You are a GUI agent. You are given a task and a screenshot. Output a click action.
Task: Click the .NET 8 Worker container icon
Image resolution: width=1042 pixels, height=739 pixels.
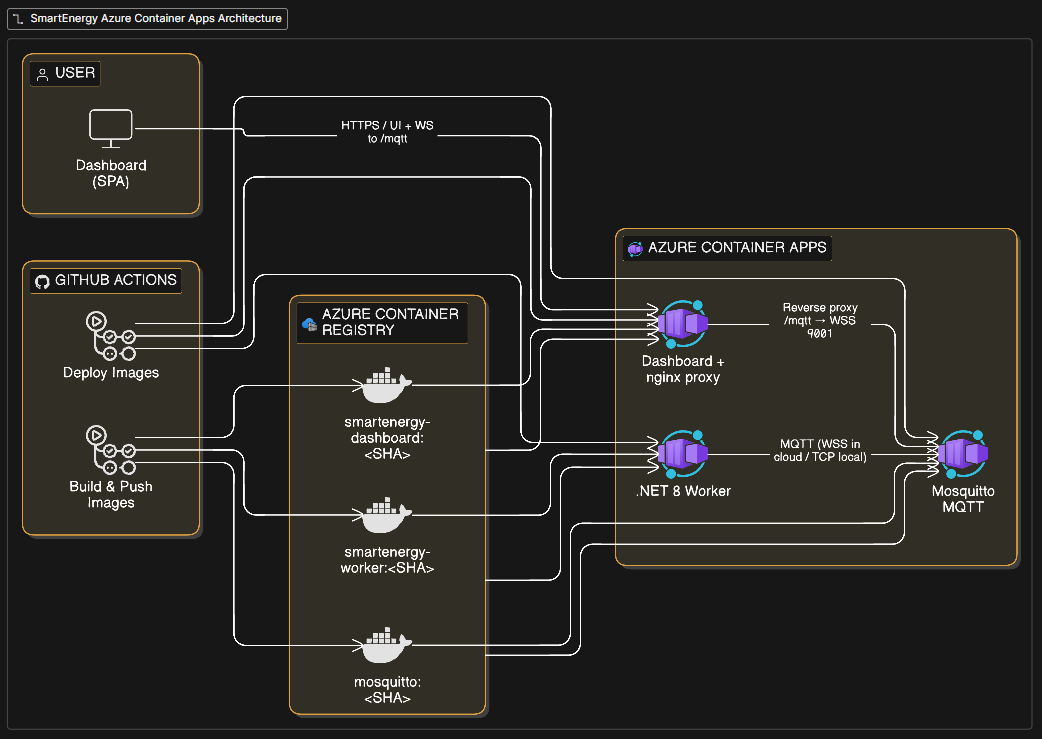pyautogui.click(x=681, y=452)
